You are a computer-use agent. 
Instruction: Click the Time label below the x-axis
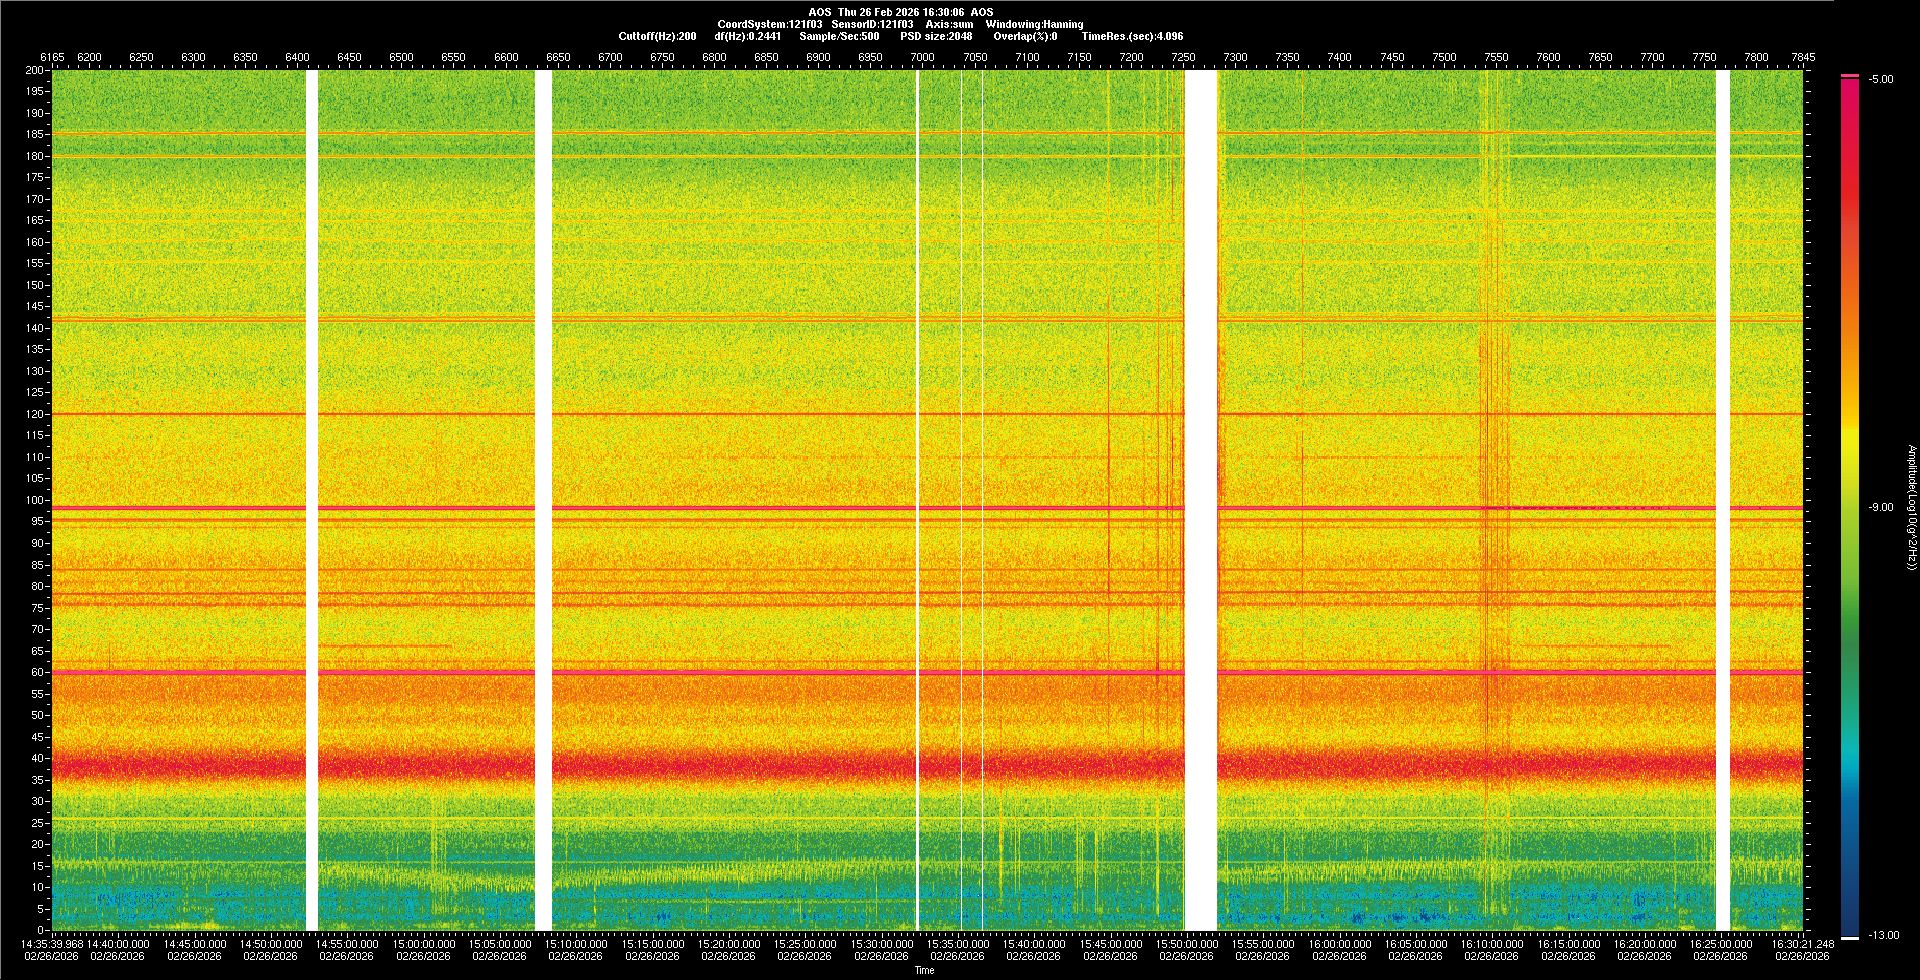tap(924, 970)
